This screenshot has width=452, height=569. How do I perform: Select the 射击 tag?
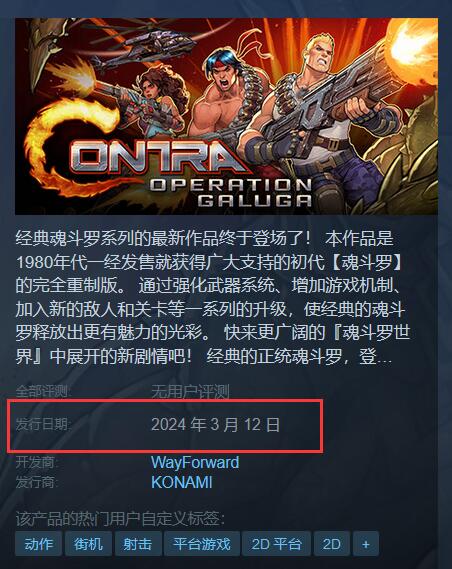(x=138, y=544)
